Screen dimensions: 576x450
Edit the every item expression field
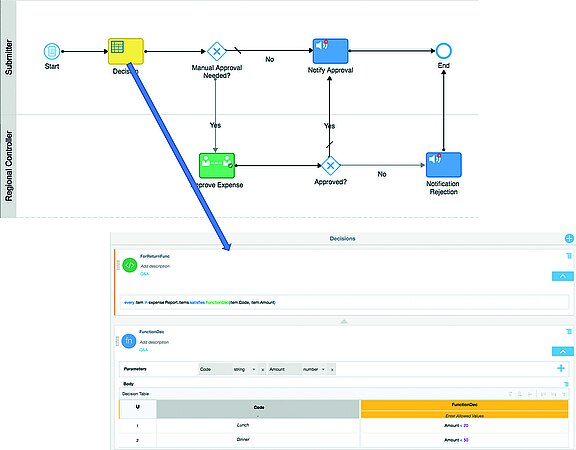344,302
